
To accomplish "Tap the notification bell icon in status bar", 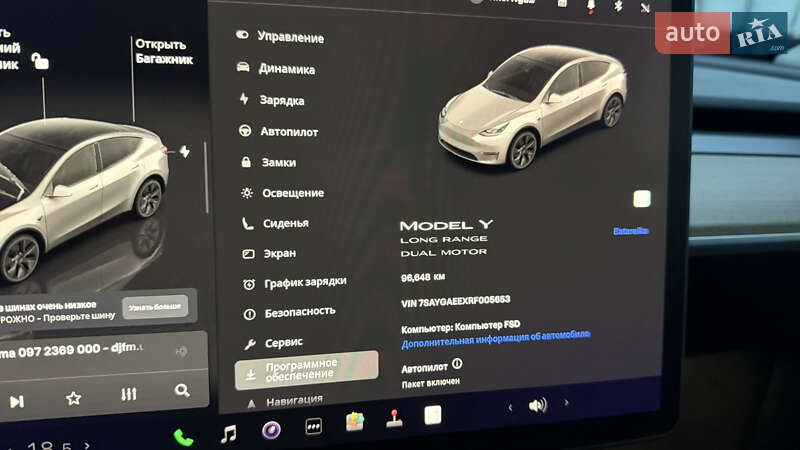I will tap(591, 5).
